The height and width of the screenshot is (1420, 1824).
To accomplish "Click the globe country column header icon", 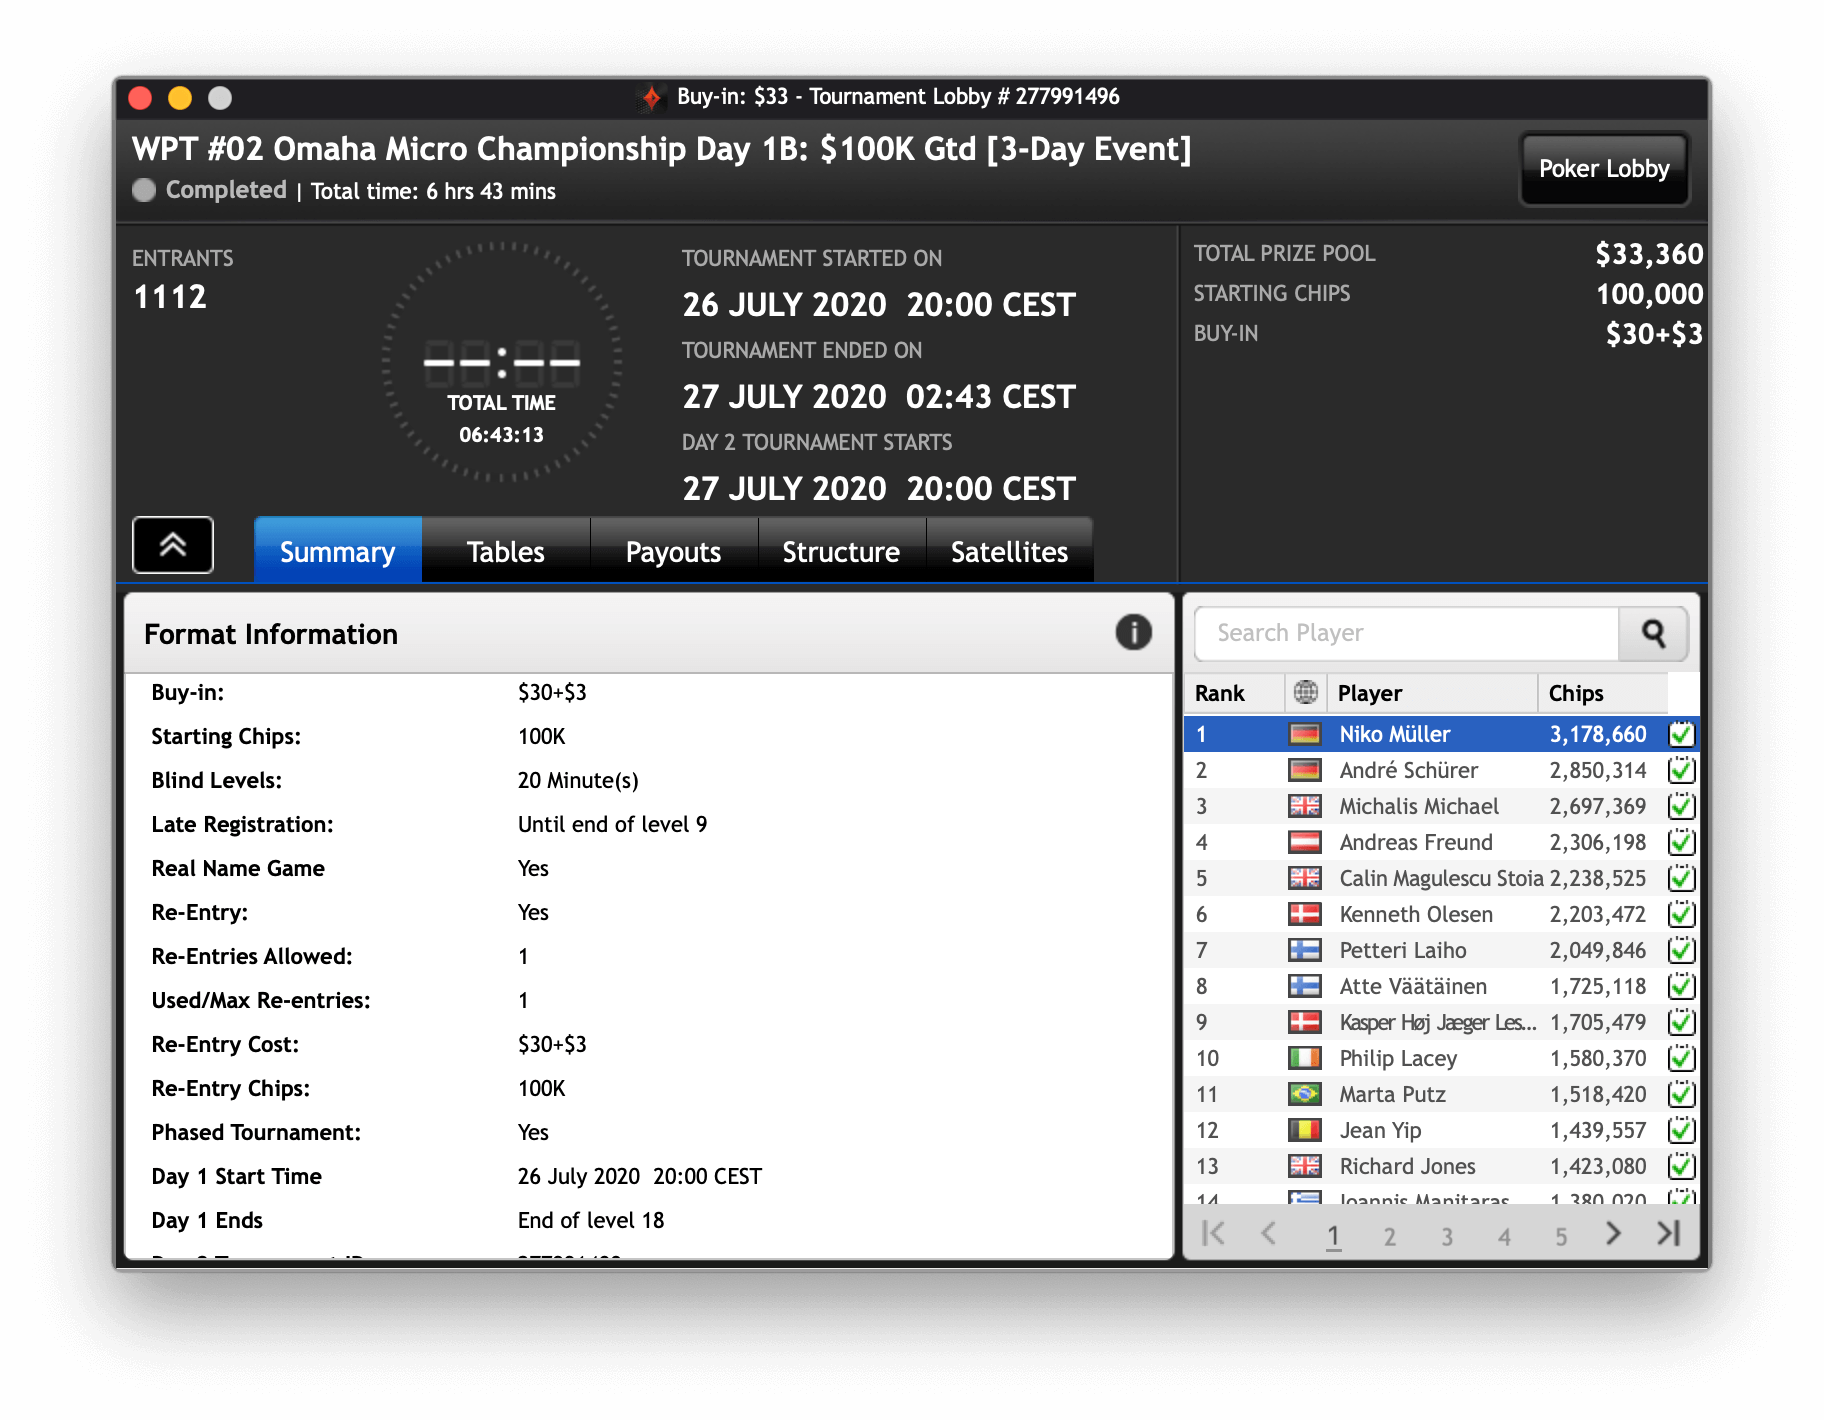I will click(1305, 692).
